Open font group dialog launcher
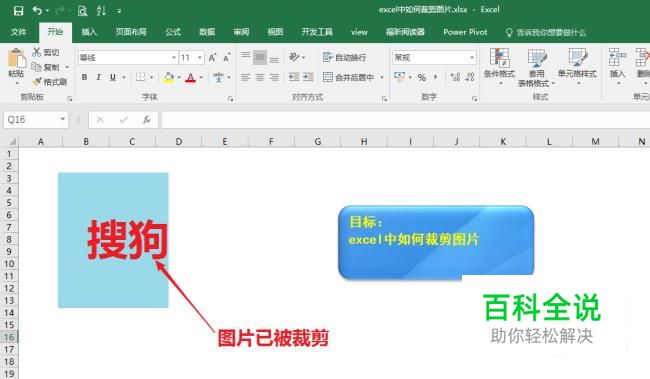 [x=230, y=99]
